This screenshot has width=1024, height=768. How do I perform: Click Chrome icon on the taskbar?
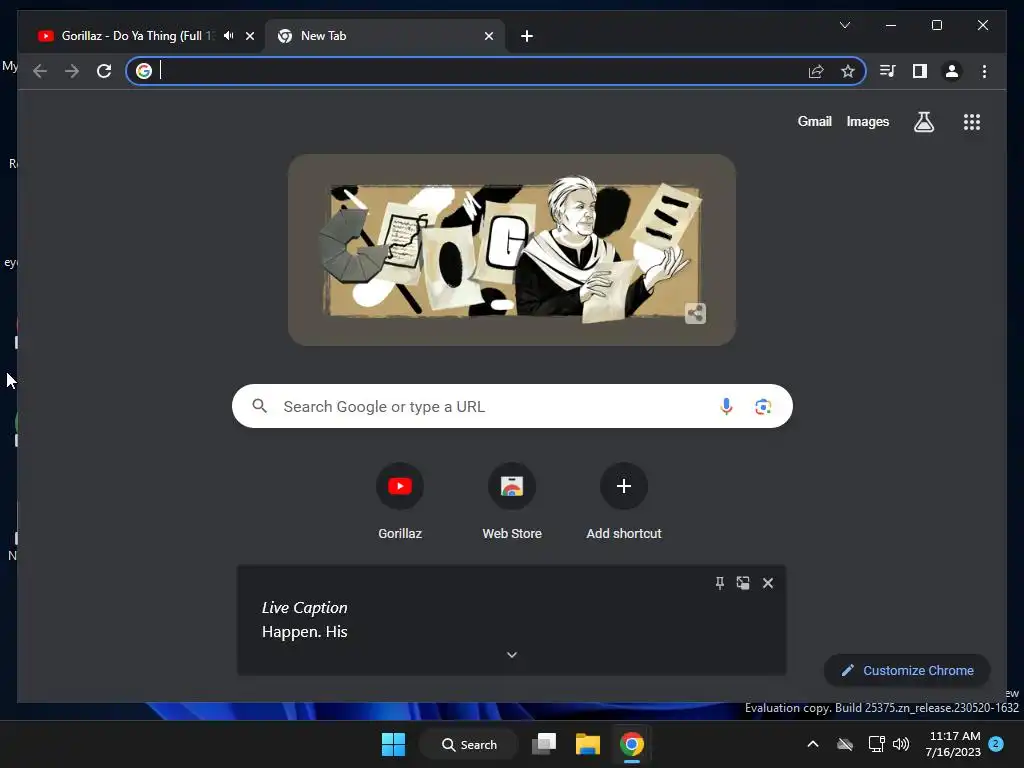coord(632,744)
